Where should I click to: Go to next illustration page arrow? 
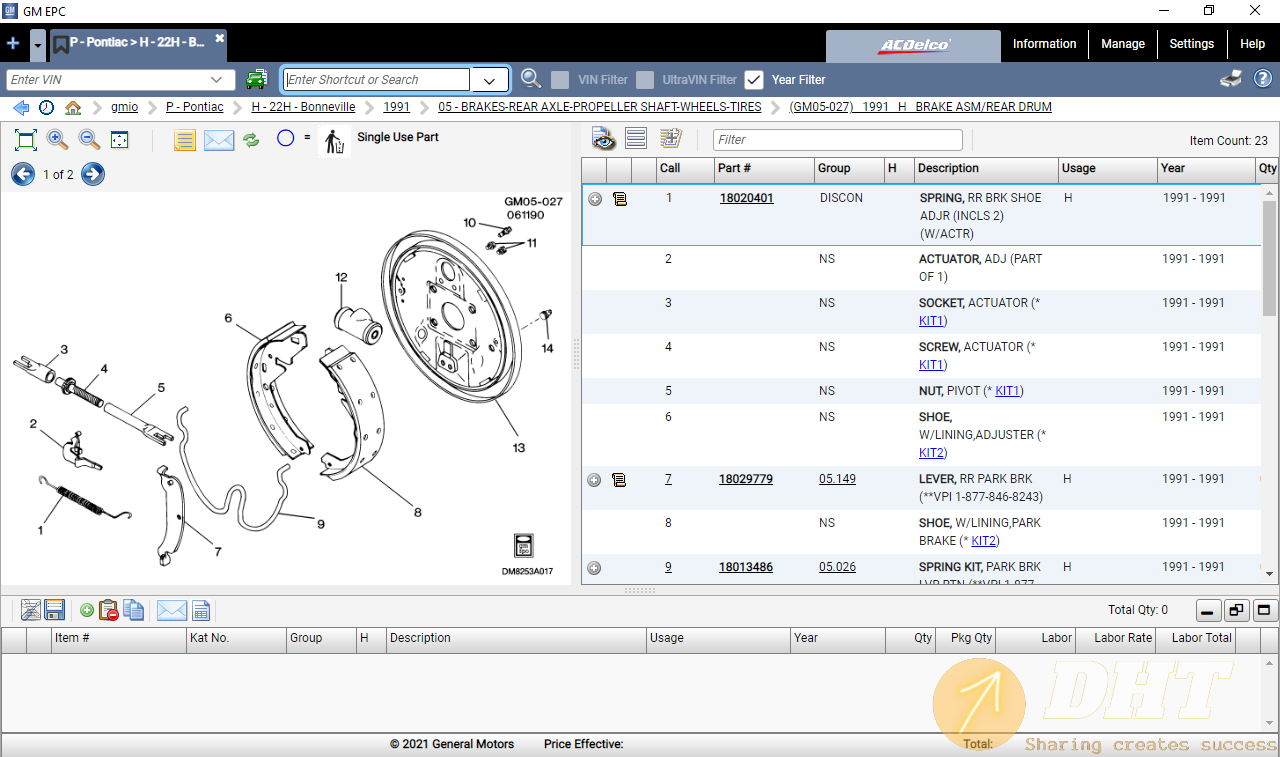pos(93,175)
